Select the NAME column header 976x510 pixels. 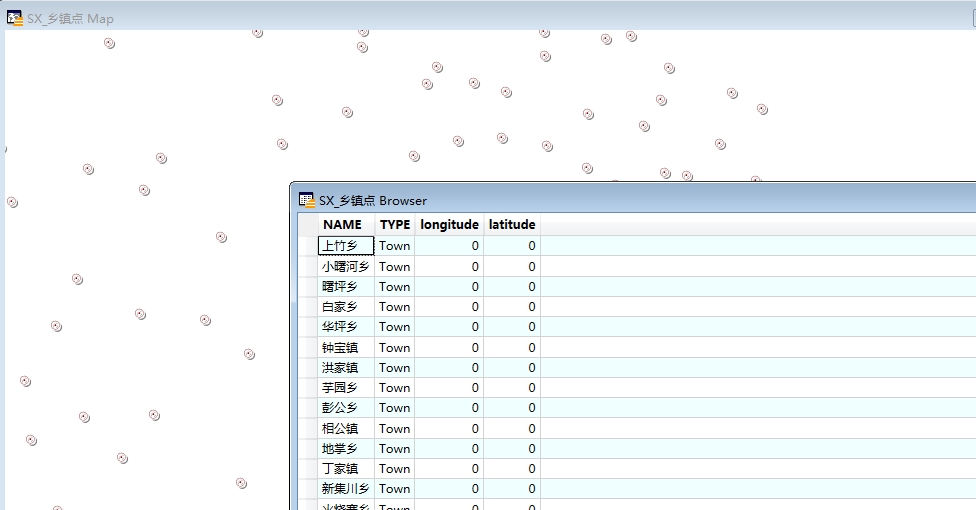pos(342,225)
